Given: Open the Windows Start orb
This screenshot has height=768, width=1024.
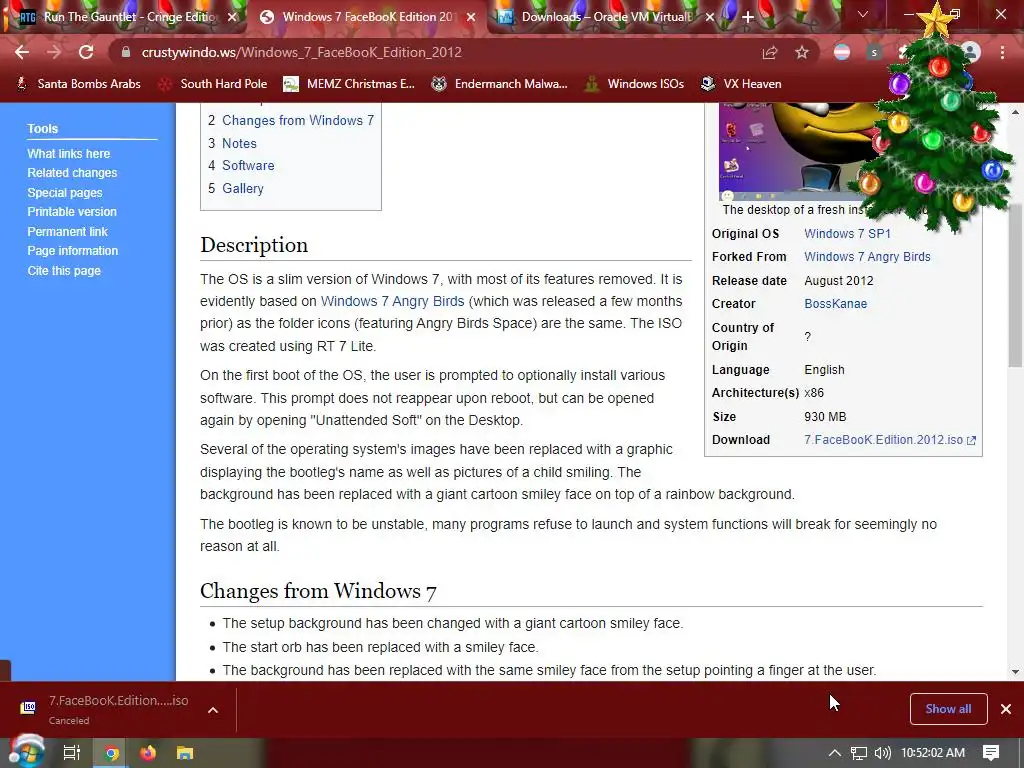Looking at the screenshot, I should tap(27, 752).
